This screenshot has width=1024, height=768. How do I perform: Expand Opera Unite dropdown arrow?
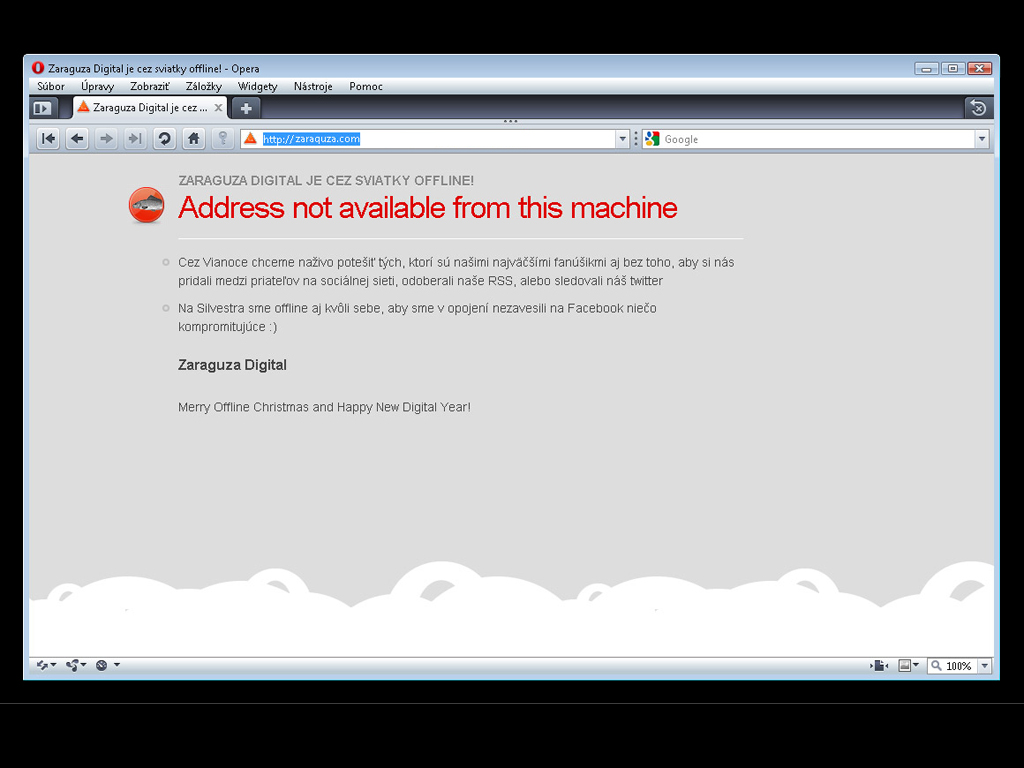click(84, 665)
